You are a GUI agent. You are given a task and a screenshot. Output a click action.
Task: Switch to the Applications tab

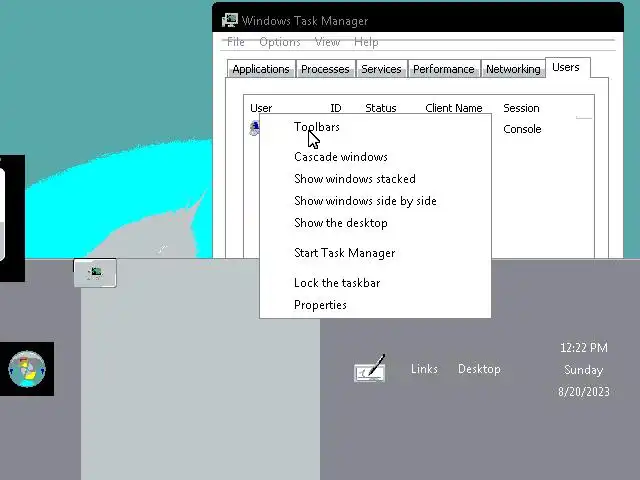pyautogui.click(x=261, y=69)
